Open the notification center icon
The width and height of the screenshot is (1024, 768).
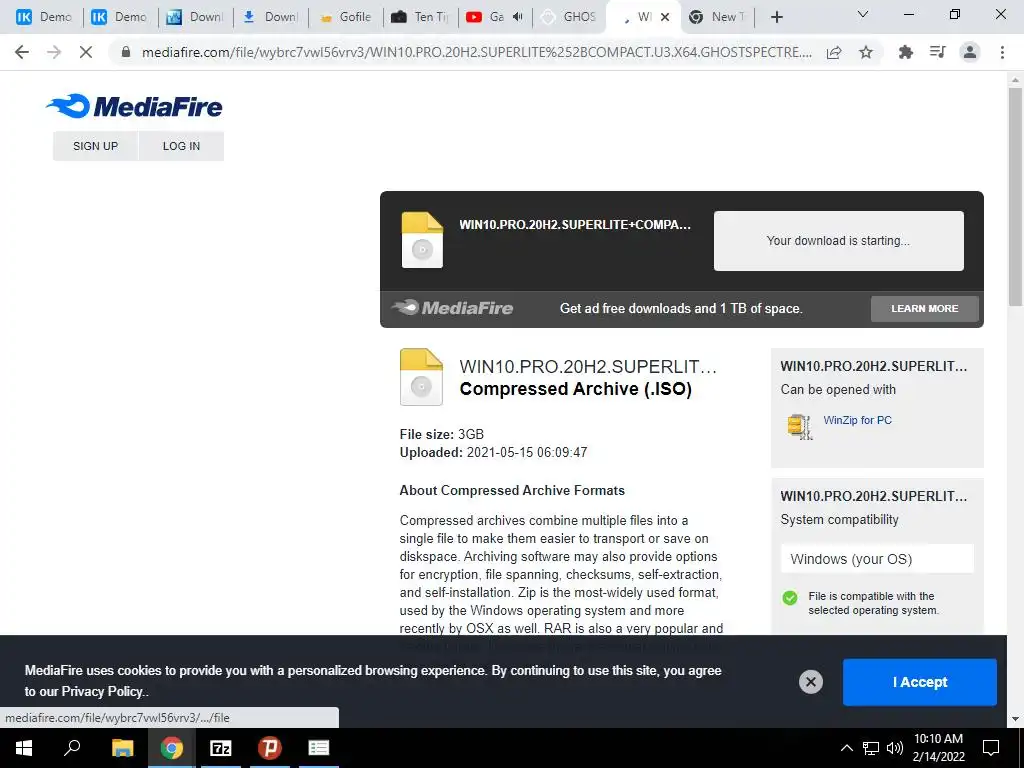[991, 748]
